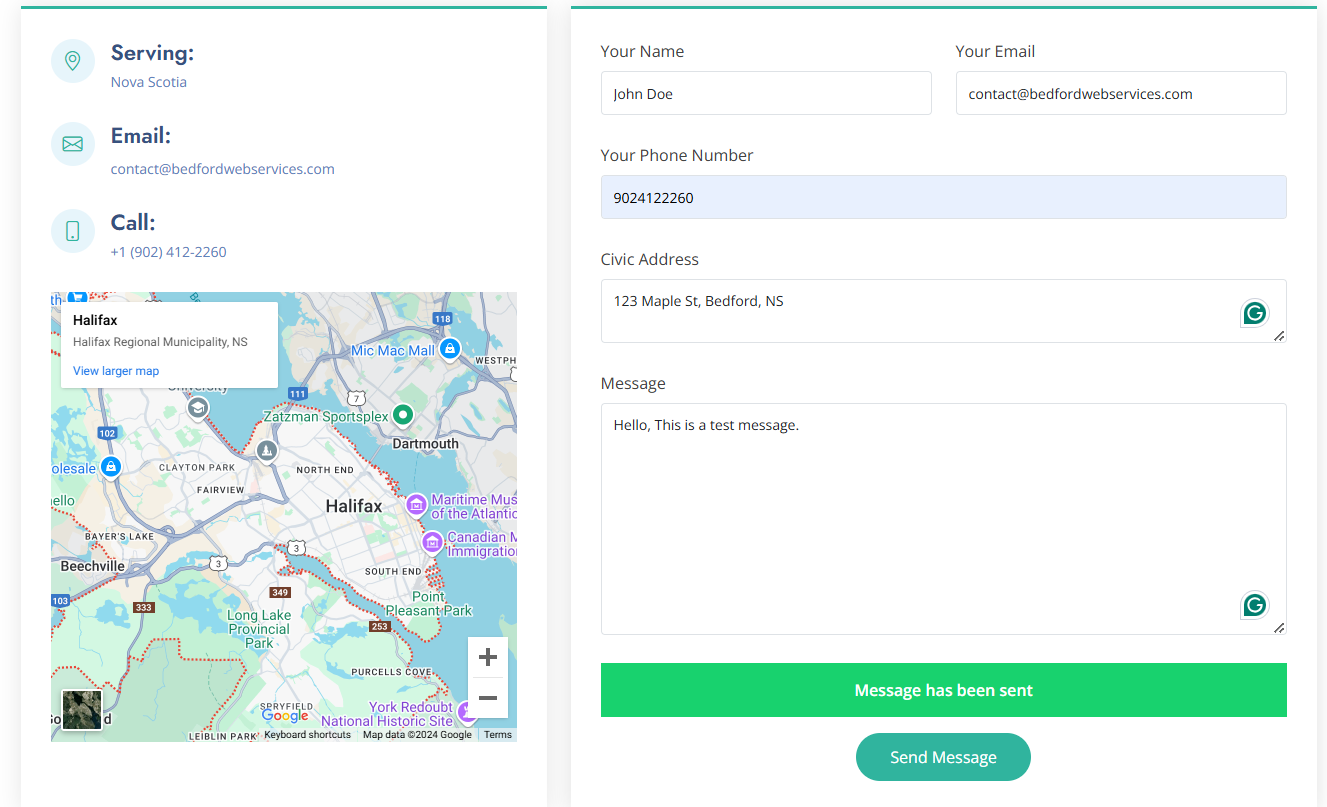Click the envelope icon beside Email heading
Screen dimensions: 1327x807
click(73, 145)
